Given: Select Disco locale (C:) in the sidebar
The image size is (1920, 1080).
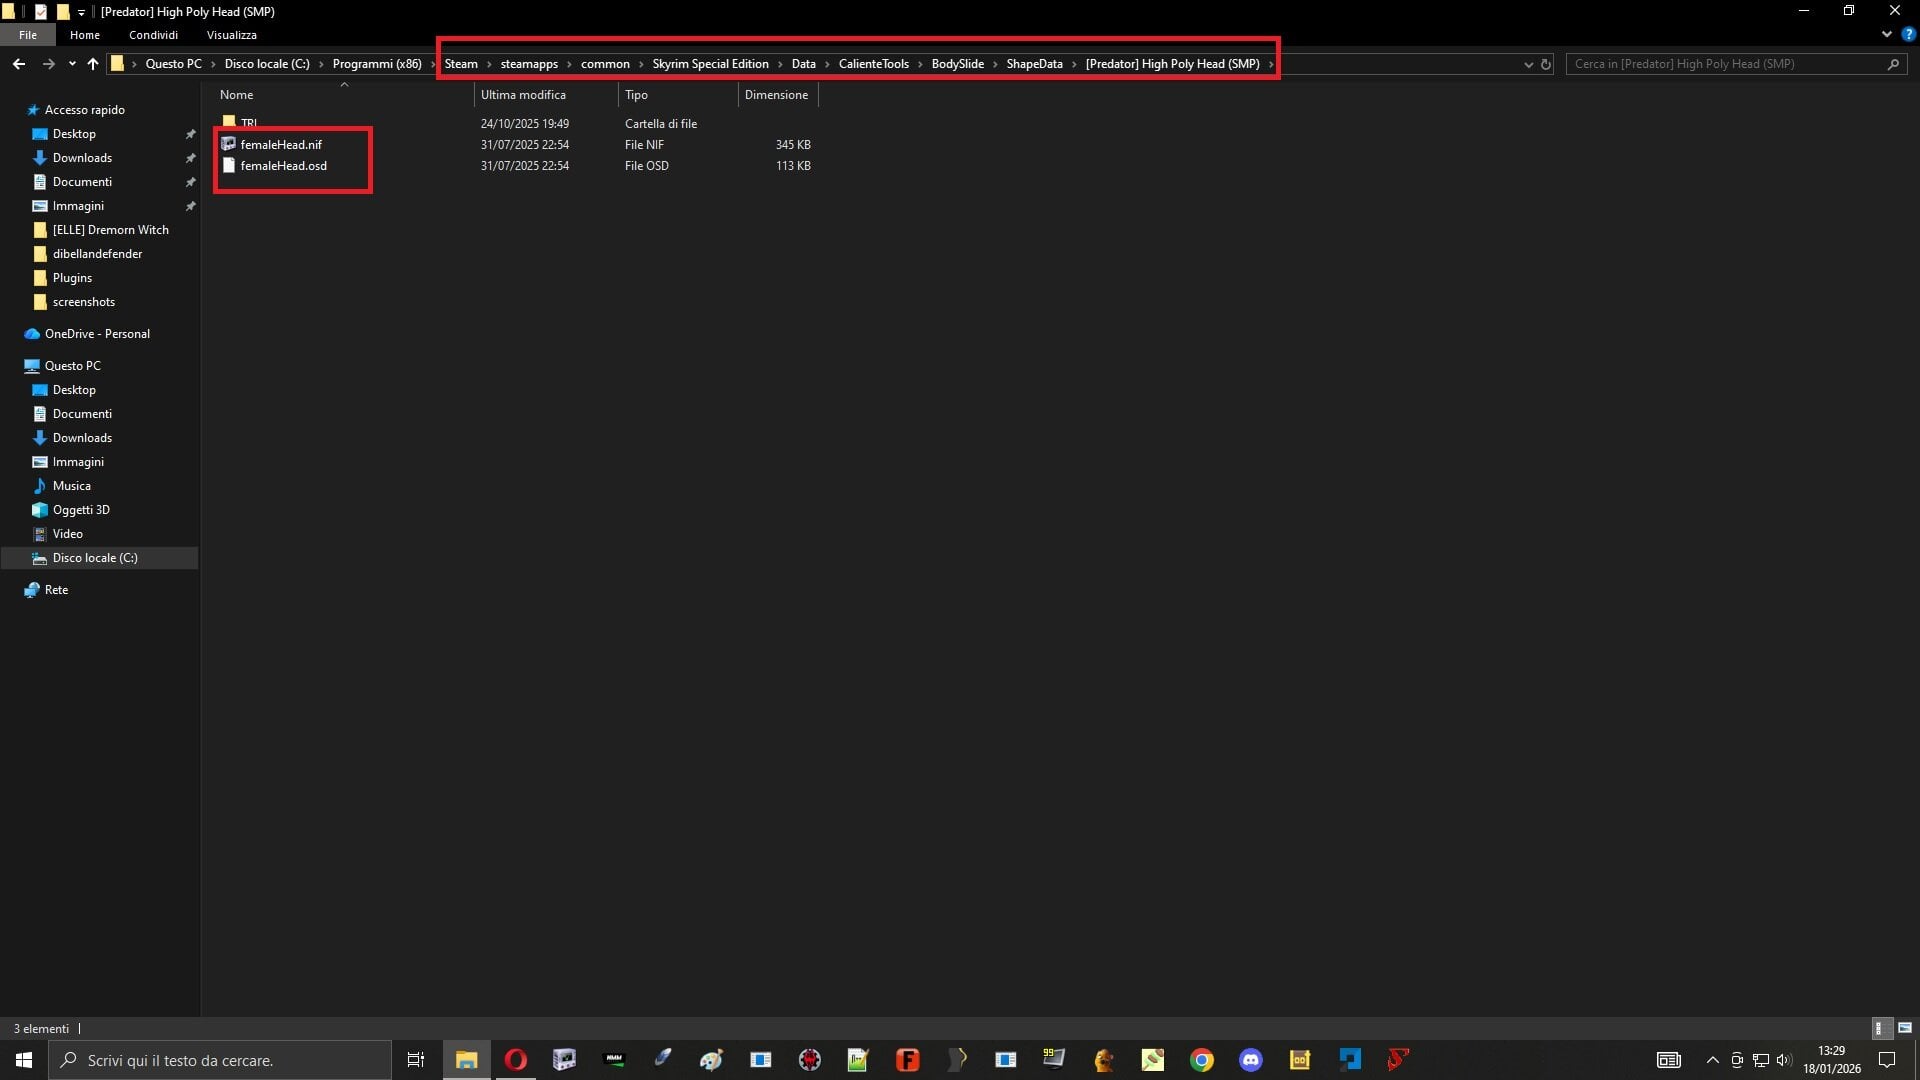Looking at the screenshot, I should click(99, 558).
